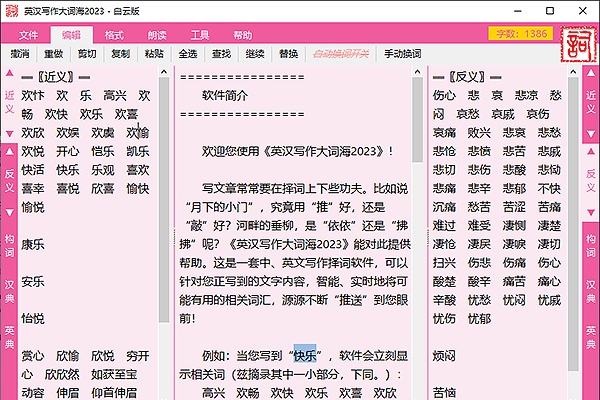
Task: Click the 继续 continue button
Action: (255, 54)
